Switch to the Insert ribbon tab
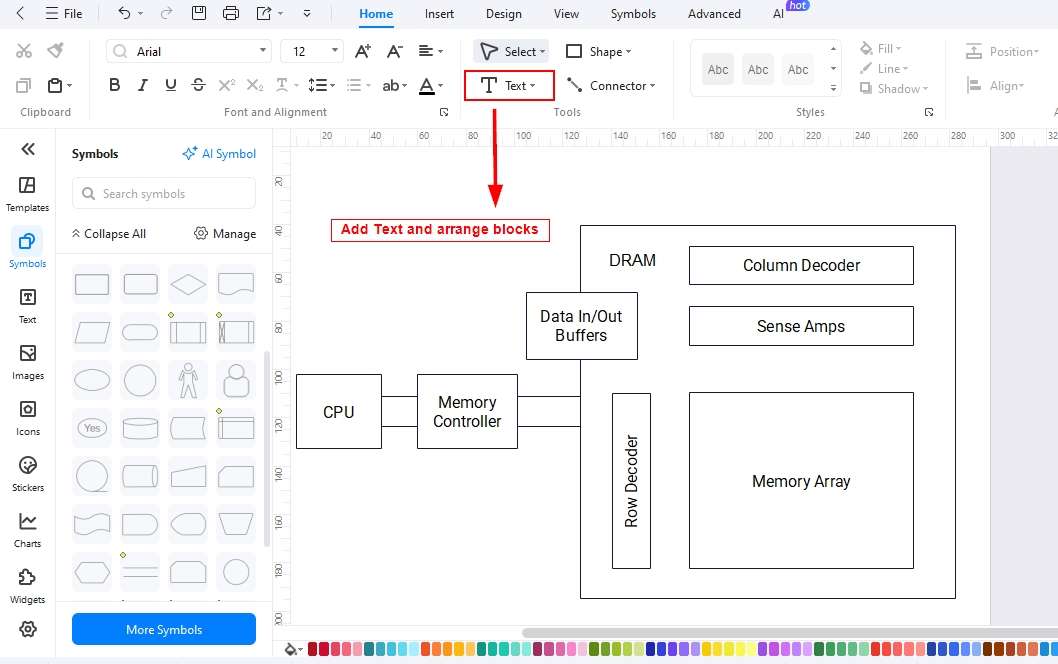The width and height of the screenshot is (1058, 664). (439, 13)
